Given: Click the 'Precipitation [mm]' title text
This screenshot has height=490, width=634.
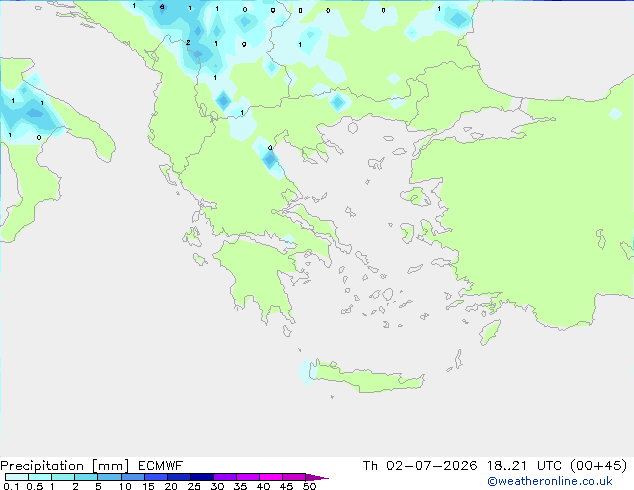Looking at the screenshot, I should point(64,466).
